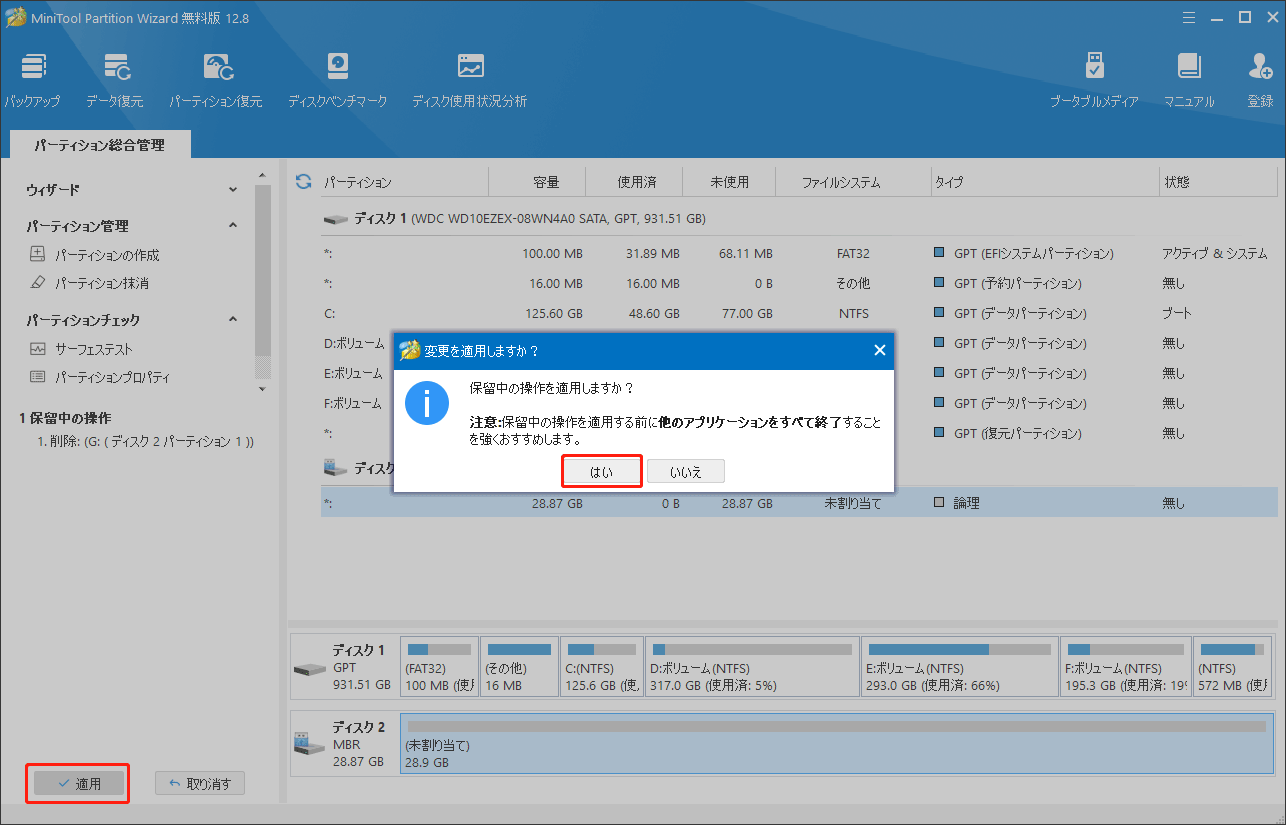
Task: Select E:ボリューム 293.0 GB partition block
Action: pyautogui.click(x=960, y=667)
